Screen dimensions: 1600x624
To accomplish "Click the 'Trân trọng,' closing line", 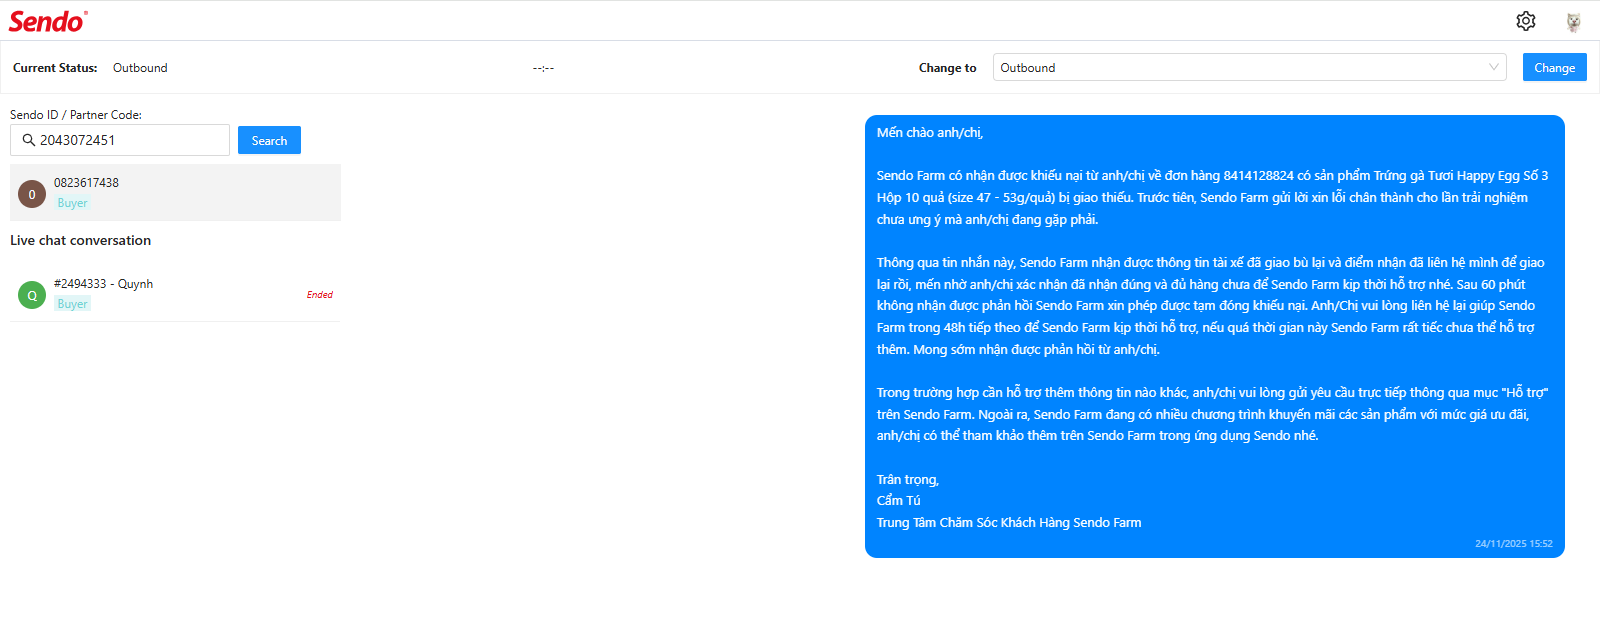I will pyautogui.click(x=908, y=480).
